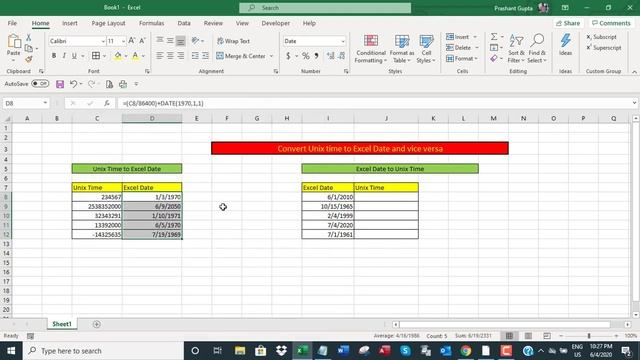
Task: Apply the Borders icon
Action: (x=96, y=56)
